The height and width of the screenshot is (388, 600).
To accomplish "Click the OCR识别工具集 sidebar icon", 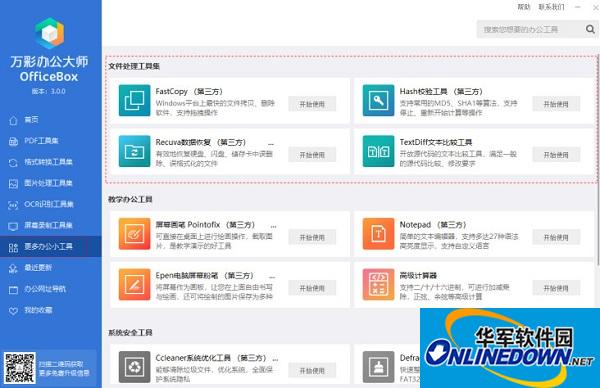I will click(13, 205).
